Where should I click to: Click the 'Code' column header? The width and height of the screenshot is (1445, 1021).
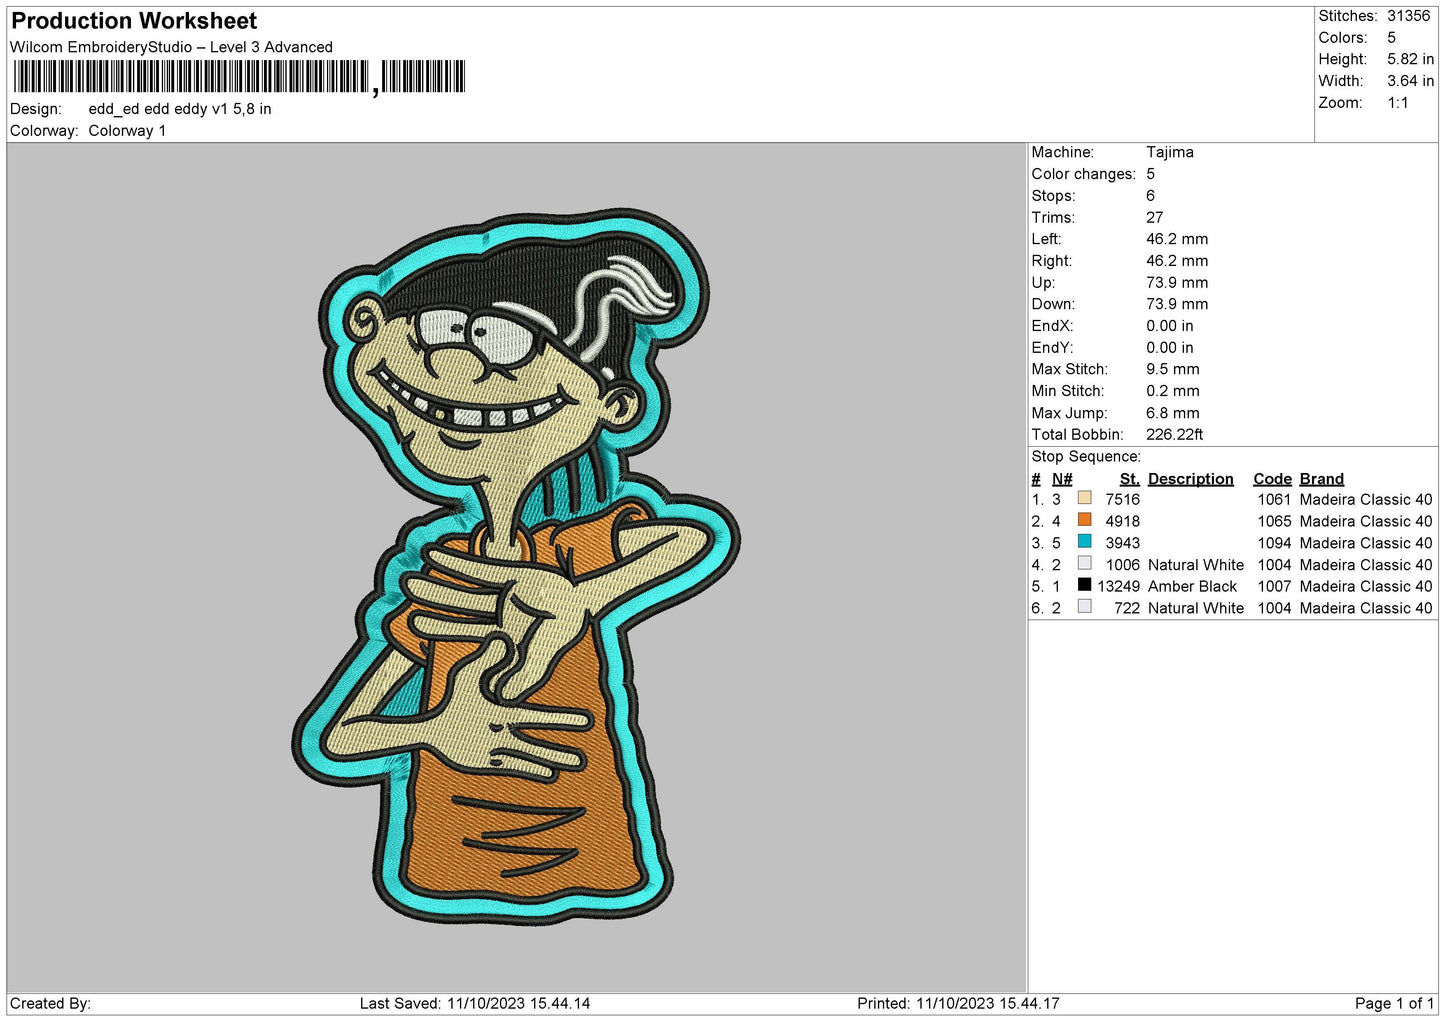[x=1272, y=479]
